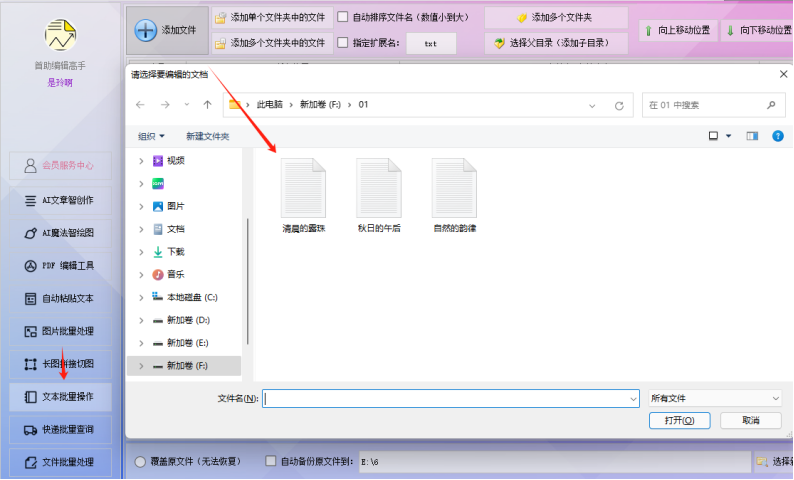Screen dimensions: 794x480
Task: Close the file selection dialog
Action: 783,74
